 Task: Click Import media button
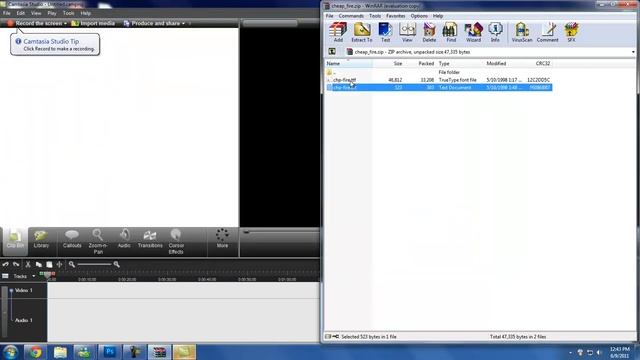[x=93, y=23]
